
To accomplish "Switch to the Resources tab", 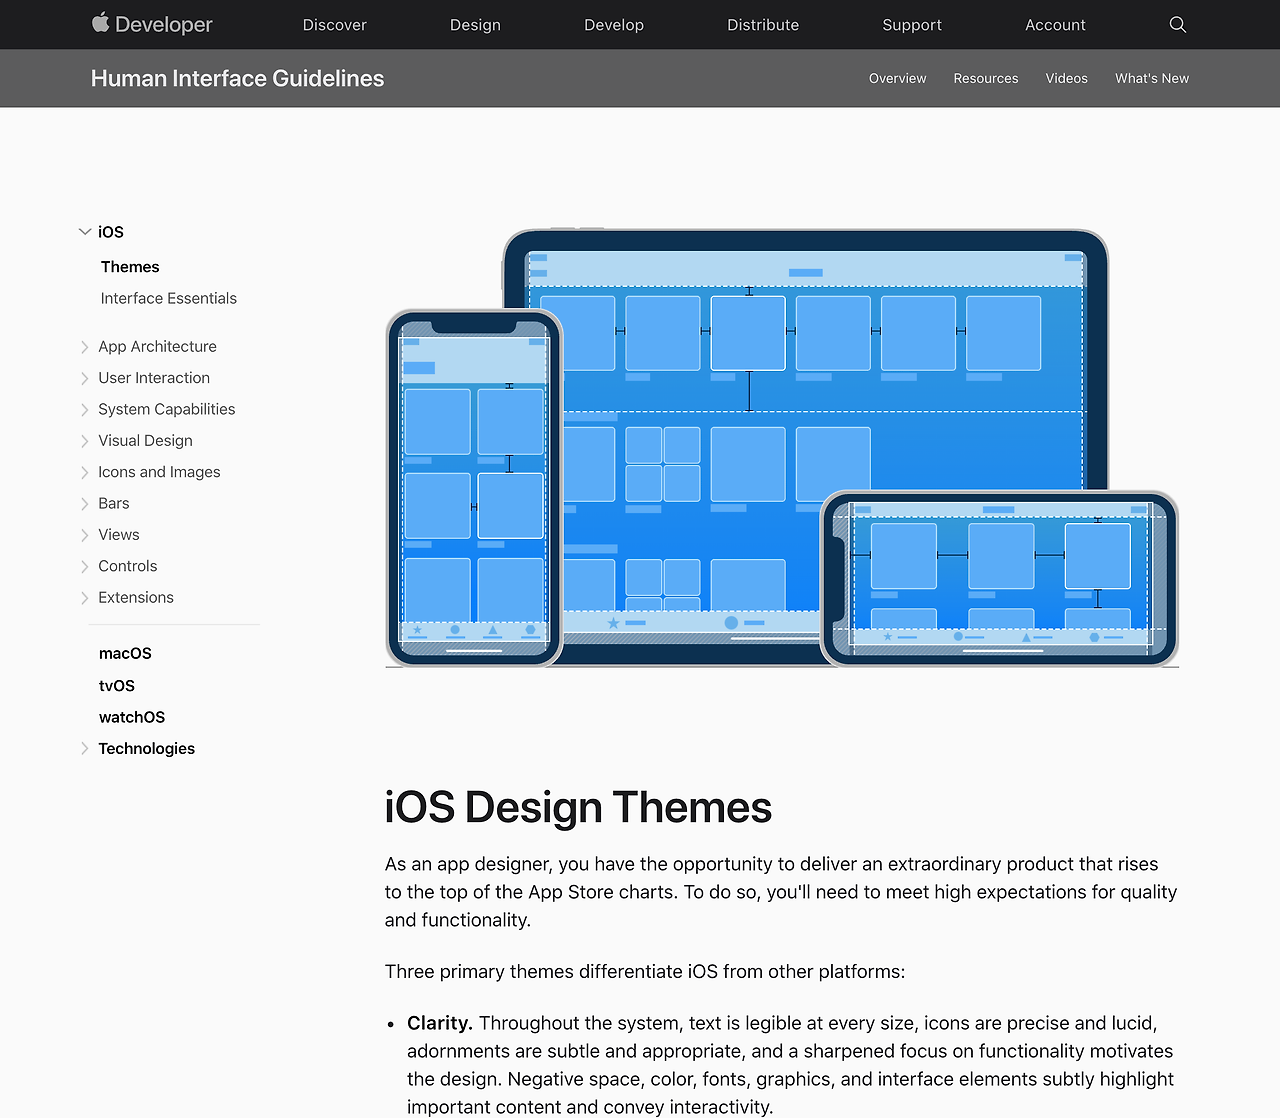I will pos(986,78).
